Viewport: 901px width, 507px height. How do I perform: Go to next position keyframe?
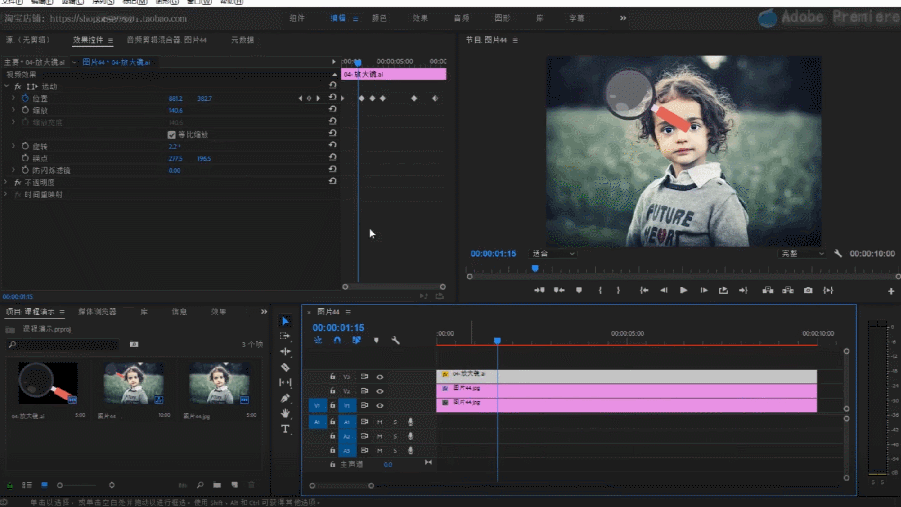click(x=318, y=98)
